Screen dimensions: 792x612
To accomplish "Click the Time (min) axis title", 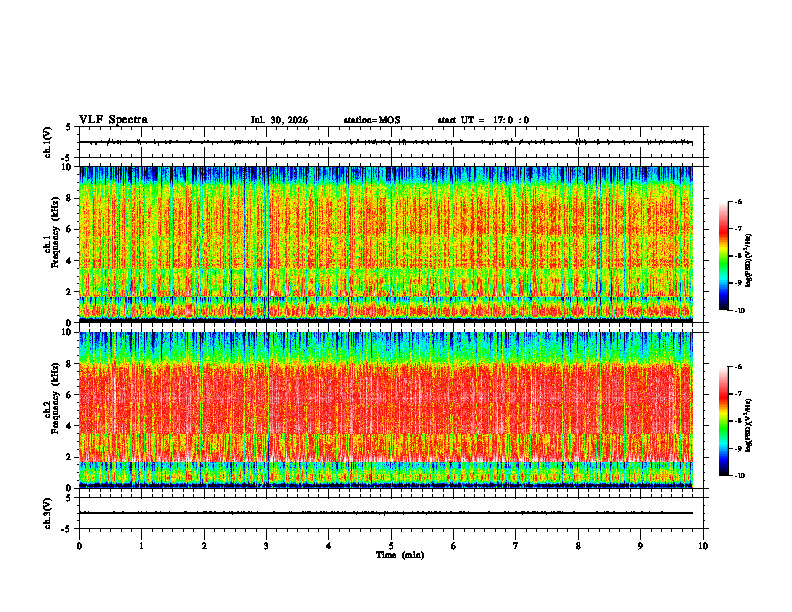I will pos(400,555).
